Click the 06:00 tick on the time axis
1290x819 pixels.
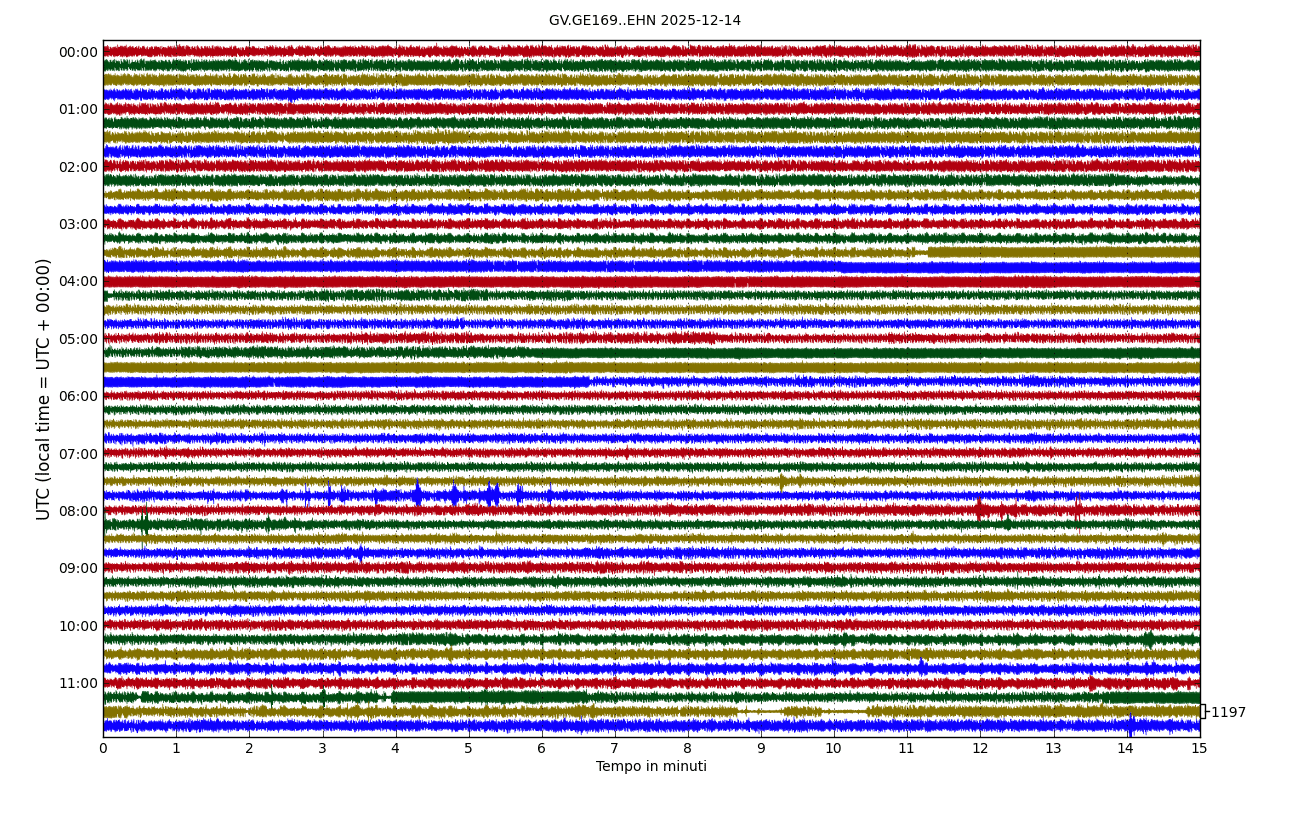pyautogui.click(x=78, y=396)
